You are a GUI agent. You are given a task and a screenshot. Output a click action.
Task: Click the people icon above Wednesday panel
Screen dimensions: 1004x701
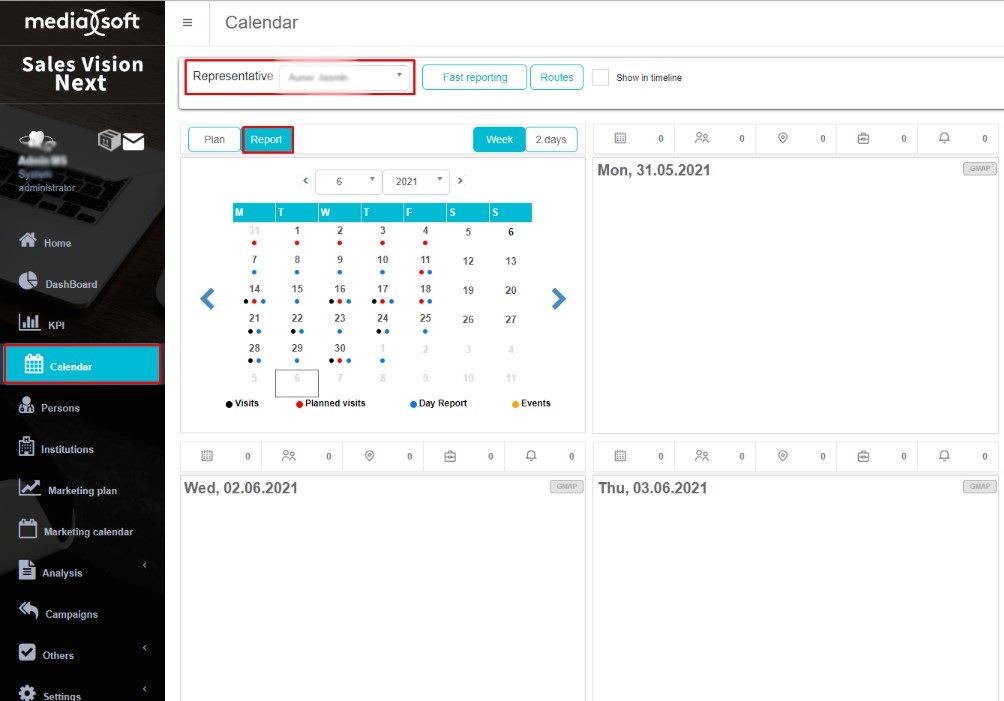pyautogui.click(x=289, y=456)
